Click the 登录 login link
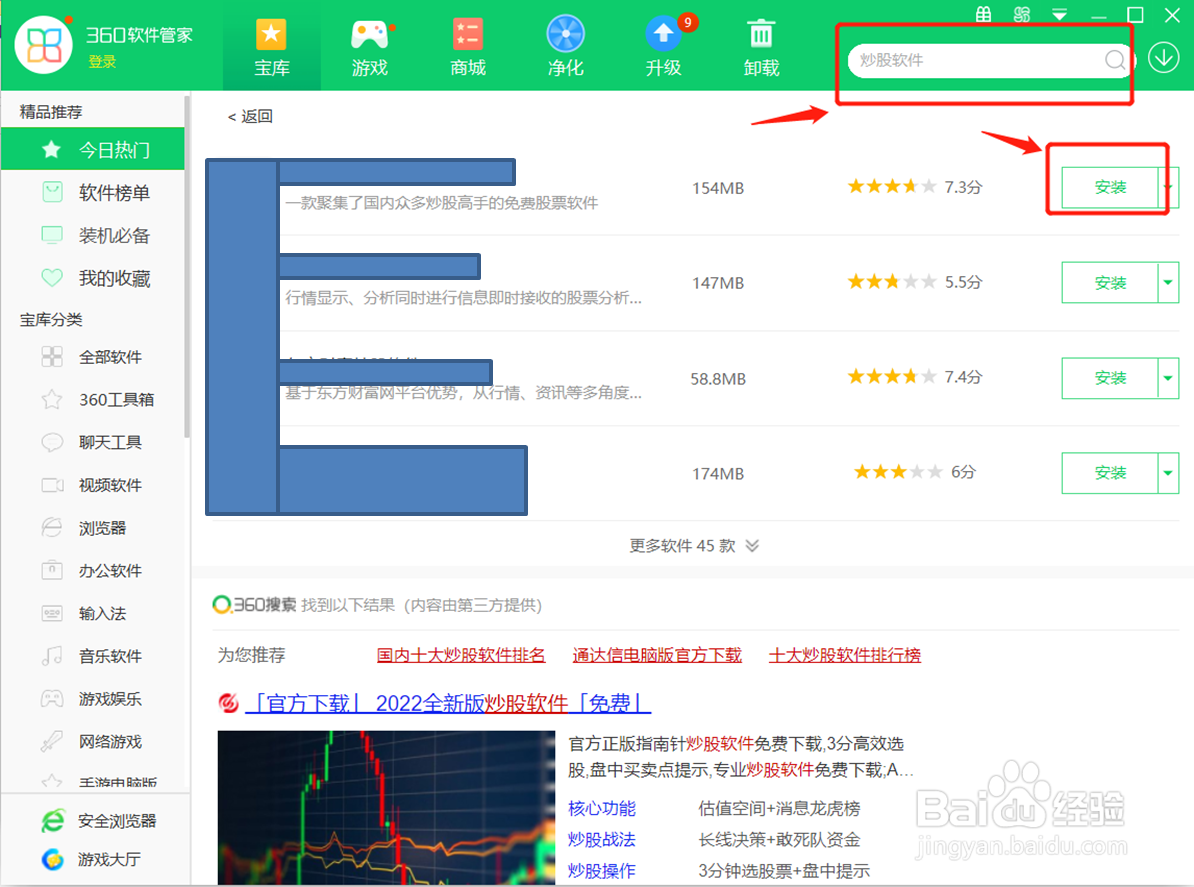 pos(102,62)
